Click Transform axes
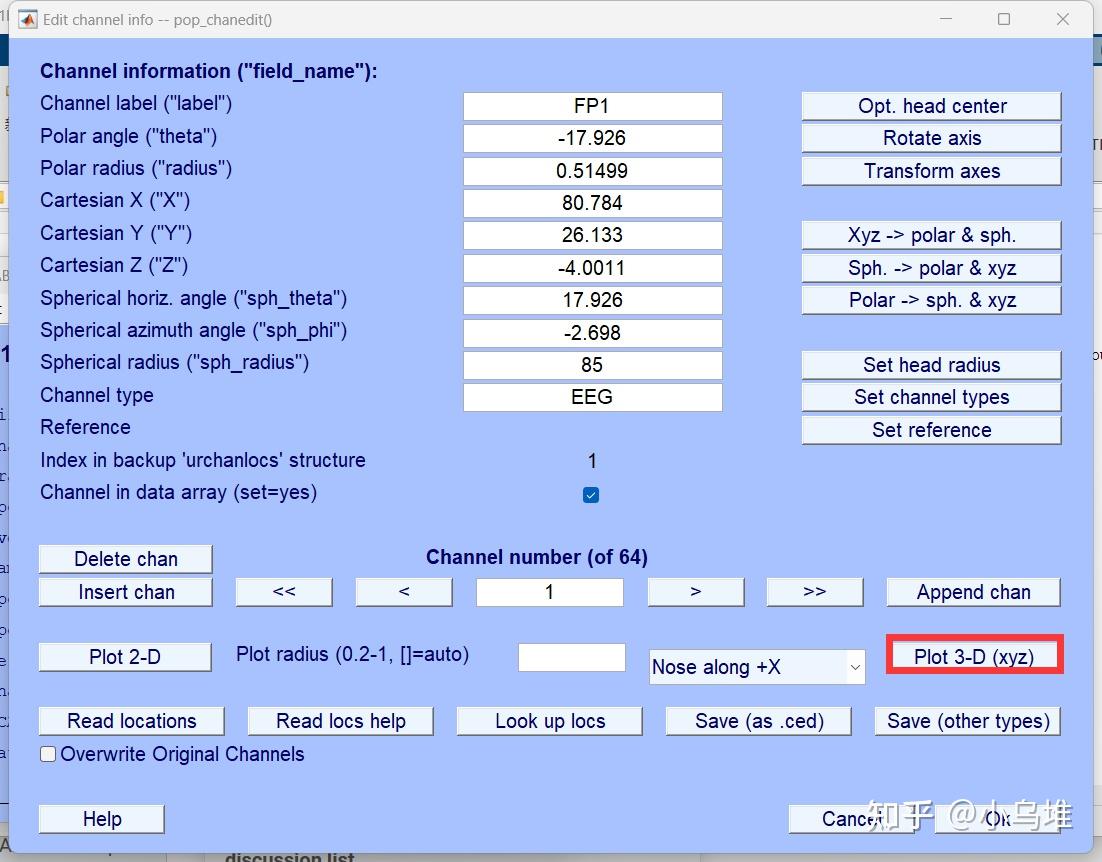 click(x=929, y=171)
